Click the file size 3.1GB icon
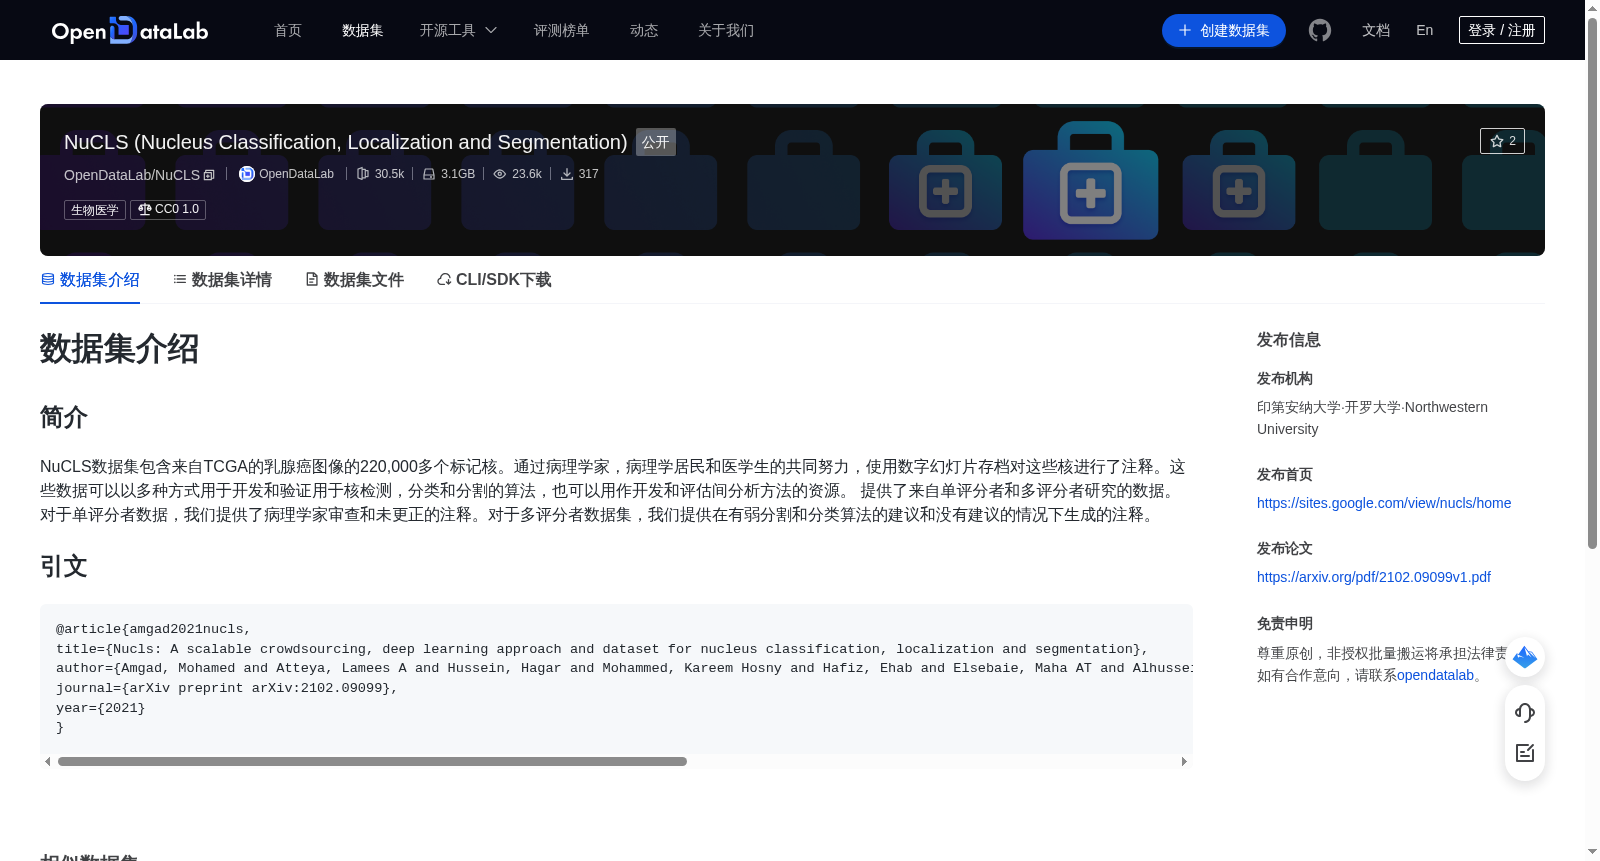This screenshot has height=861, width=1600. click(x=429, y=174)
